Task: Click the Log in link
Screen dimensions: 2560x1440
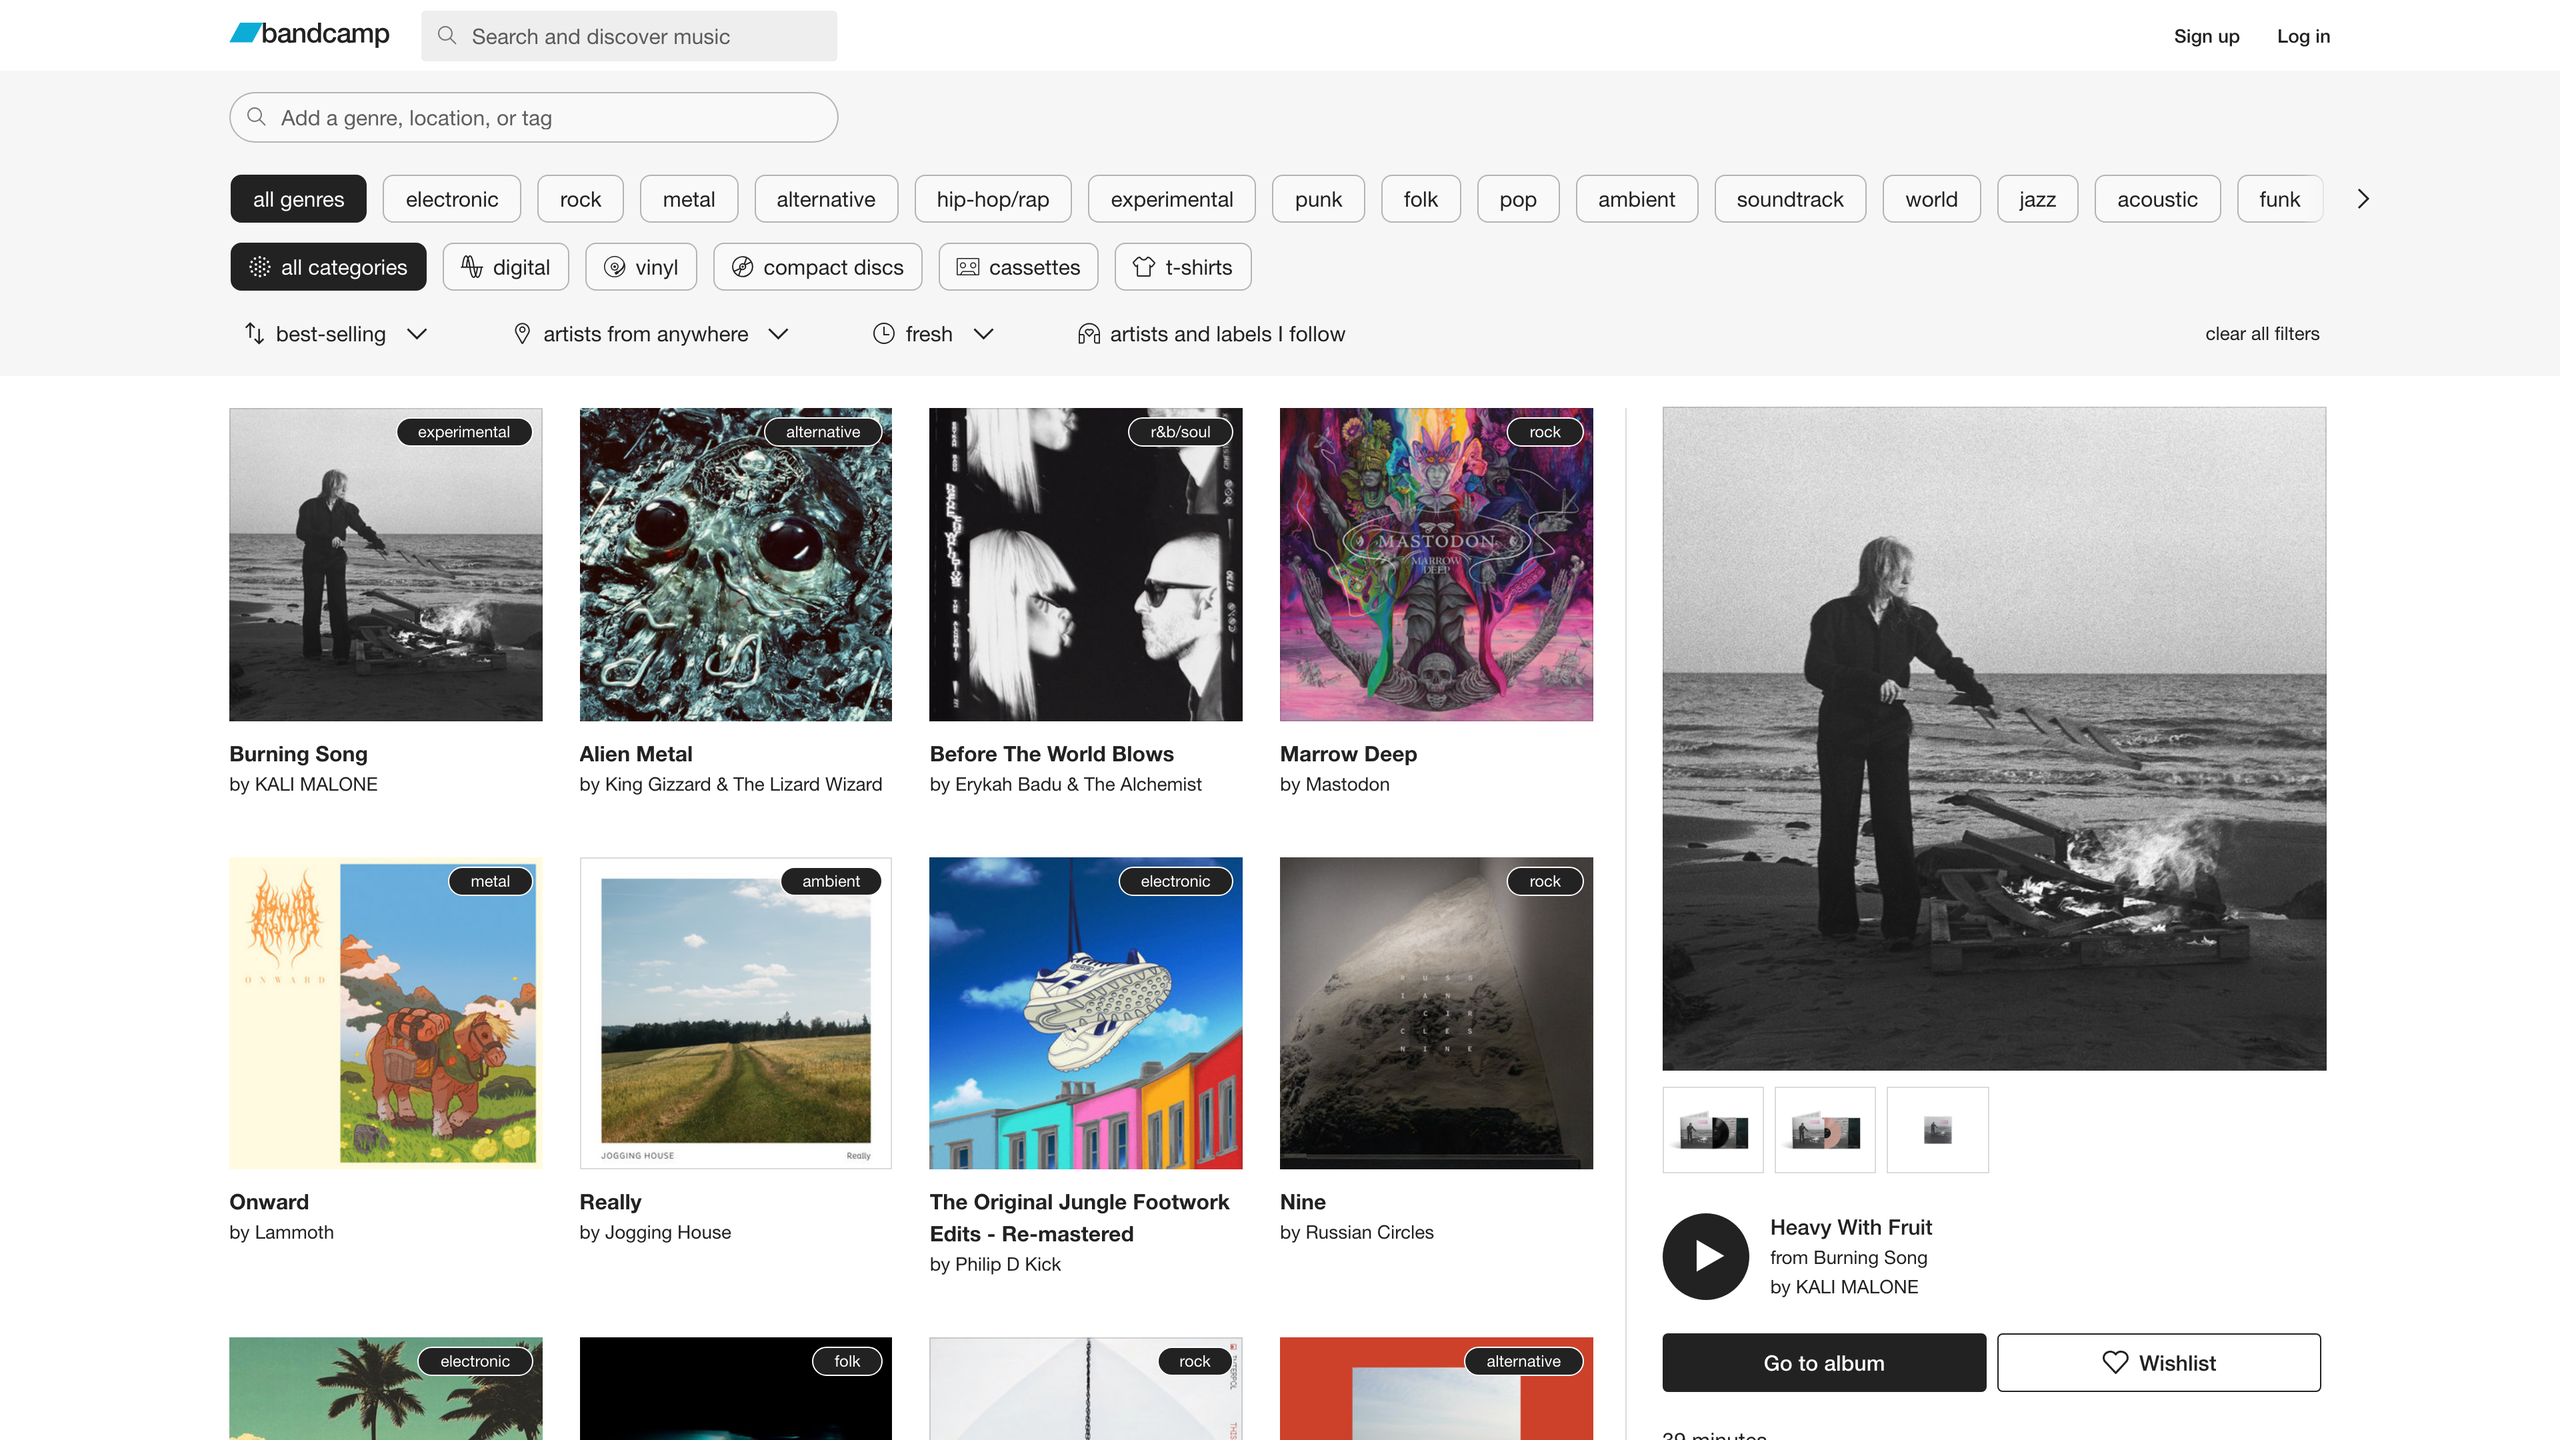Action: (2303, 36)
